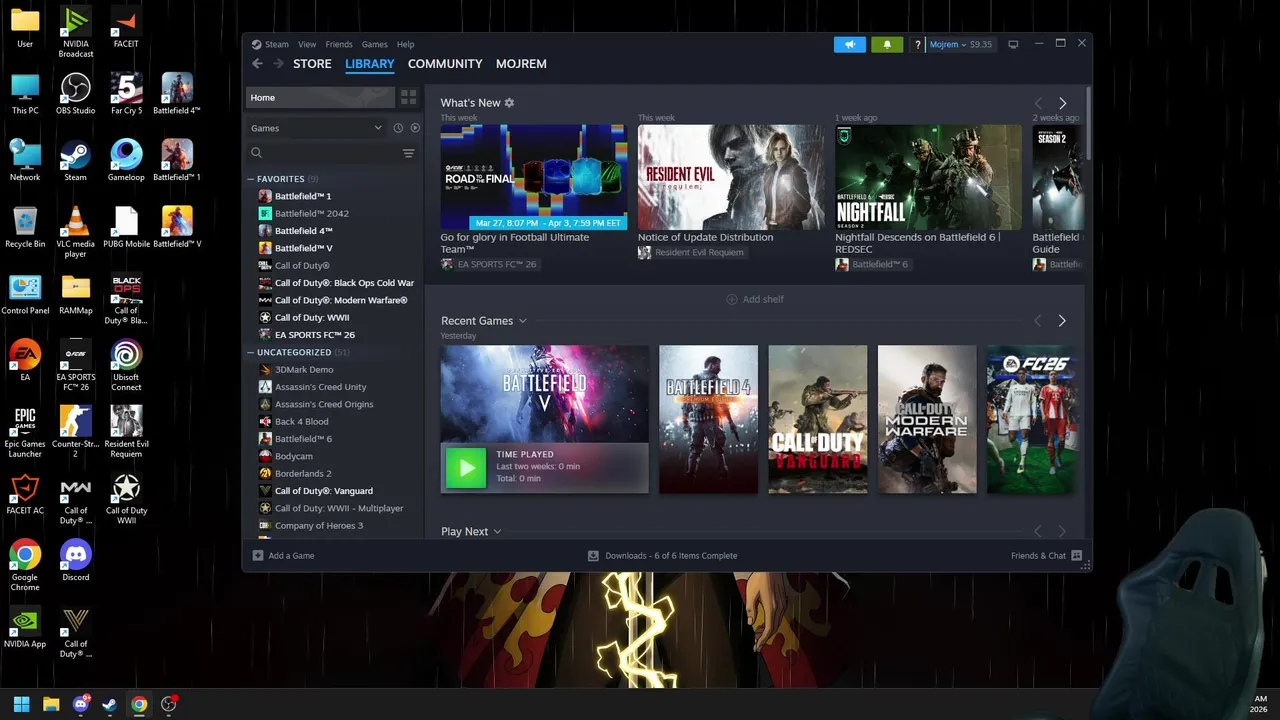
Task: Open the Resident Evil Requiem news thumbnail
Action: tap(732, 177)
